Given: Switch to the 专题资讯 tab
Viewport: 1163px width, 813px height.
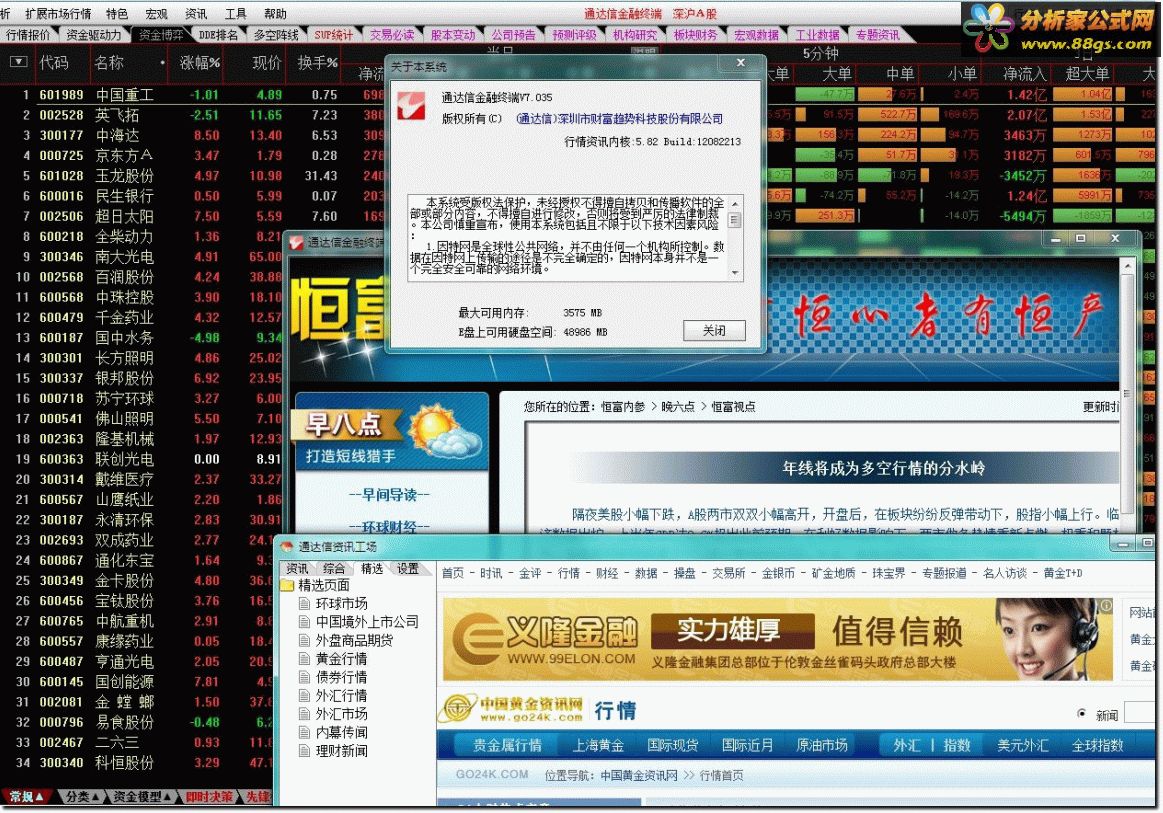Looking at the screenshot, I should (x=877, y=35).
